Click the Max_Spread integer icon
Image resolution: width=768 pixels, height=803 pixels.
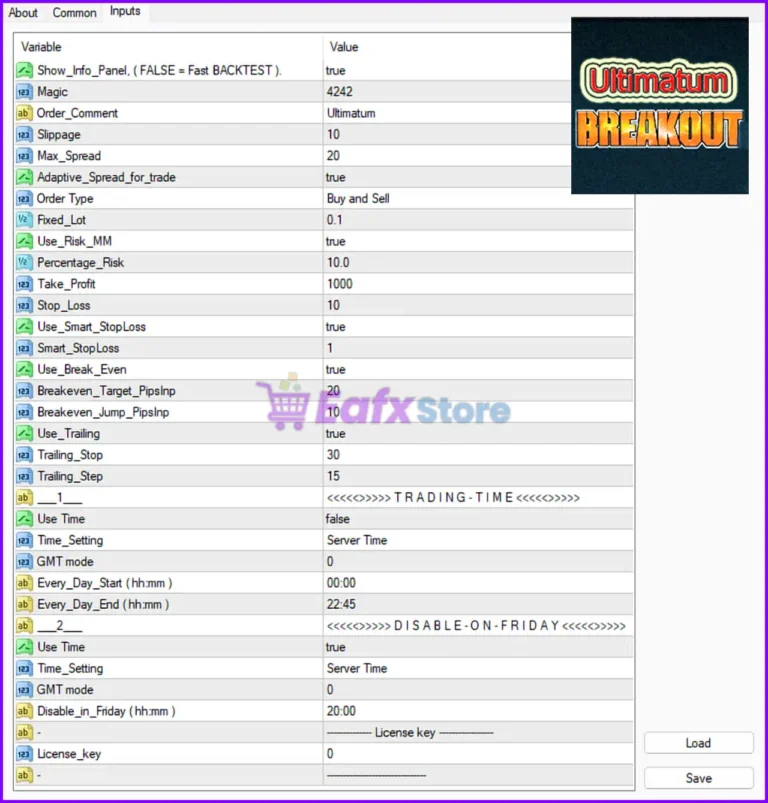point(24,156)
